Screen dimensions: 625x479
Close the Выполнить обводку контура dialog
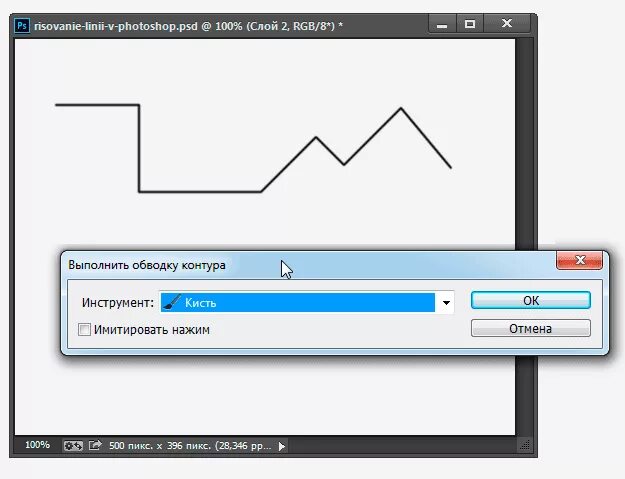click(580, 260)
